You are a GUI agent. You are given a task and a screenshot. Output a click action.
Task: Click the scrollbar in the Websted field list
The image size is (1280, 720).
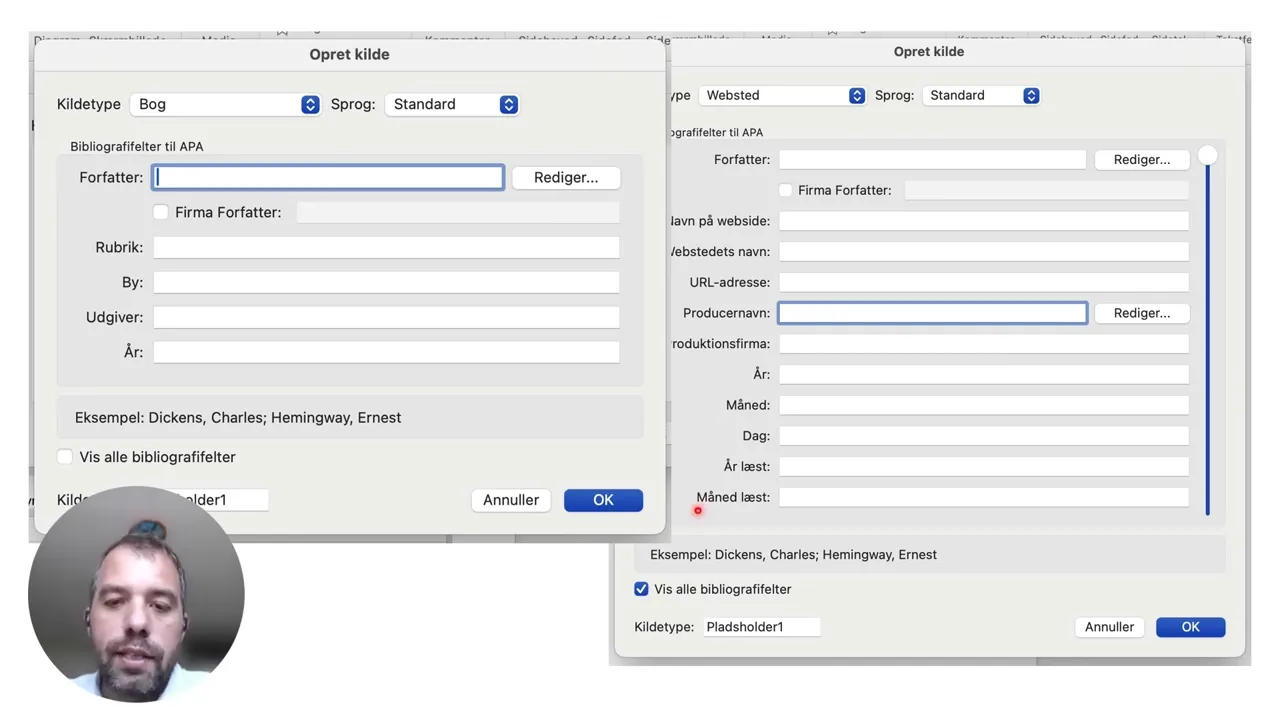pyautogui.click(x=1208, y=340)
